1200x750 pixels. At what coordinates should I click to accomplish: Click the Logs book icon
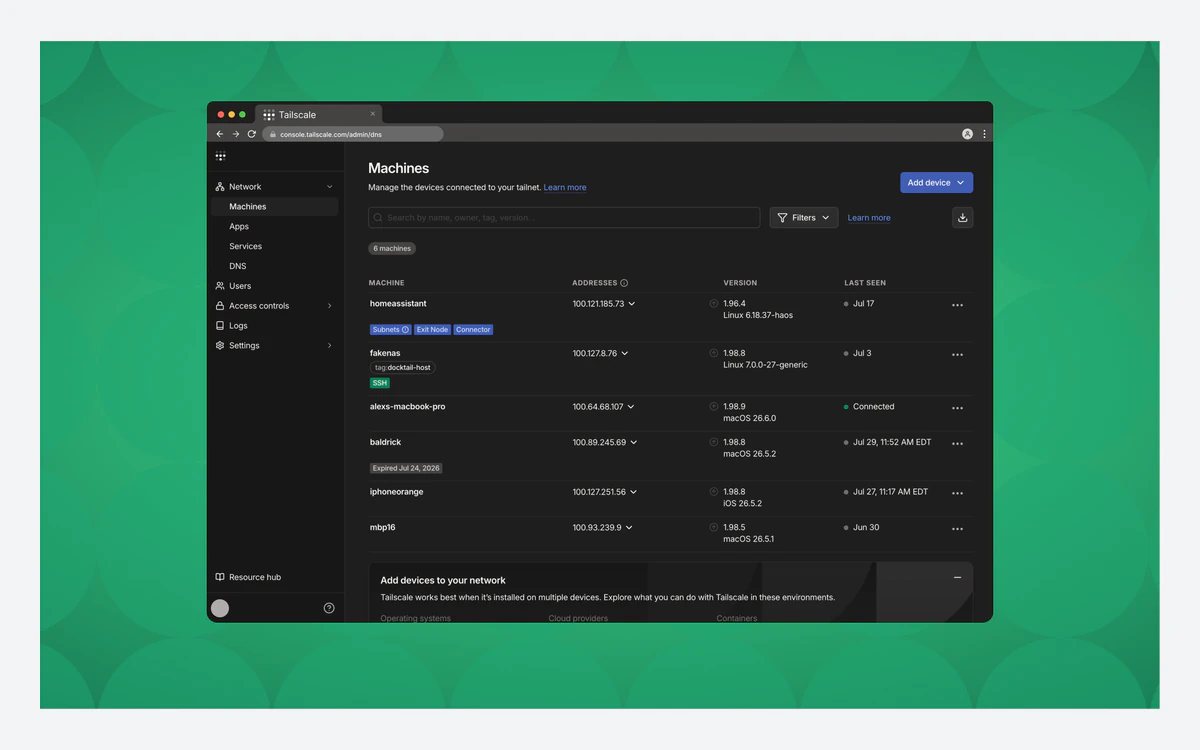point(220,326)
